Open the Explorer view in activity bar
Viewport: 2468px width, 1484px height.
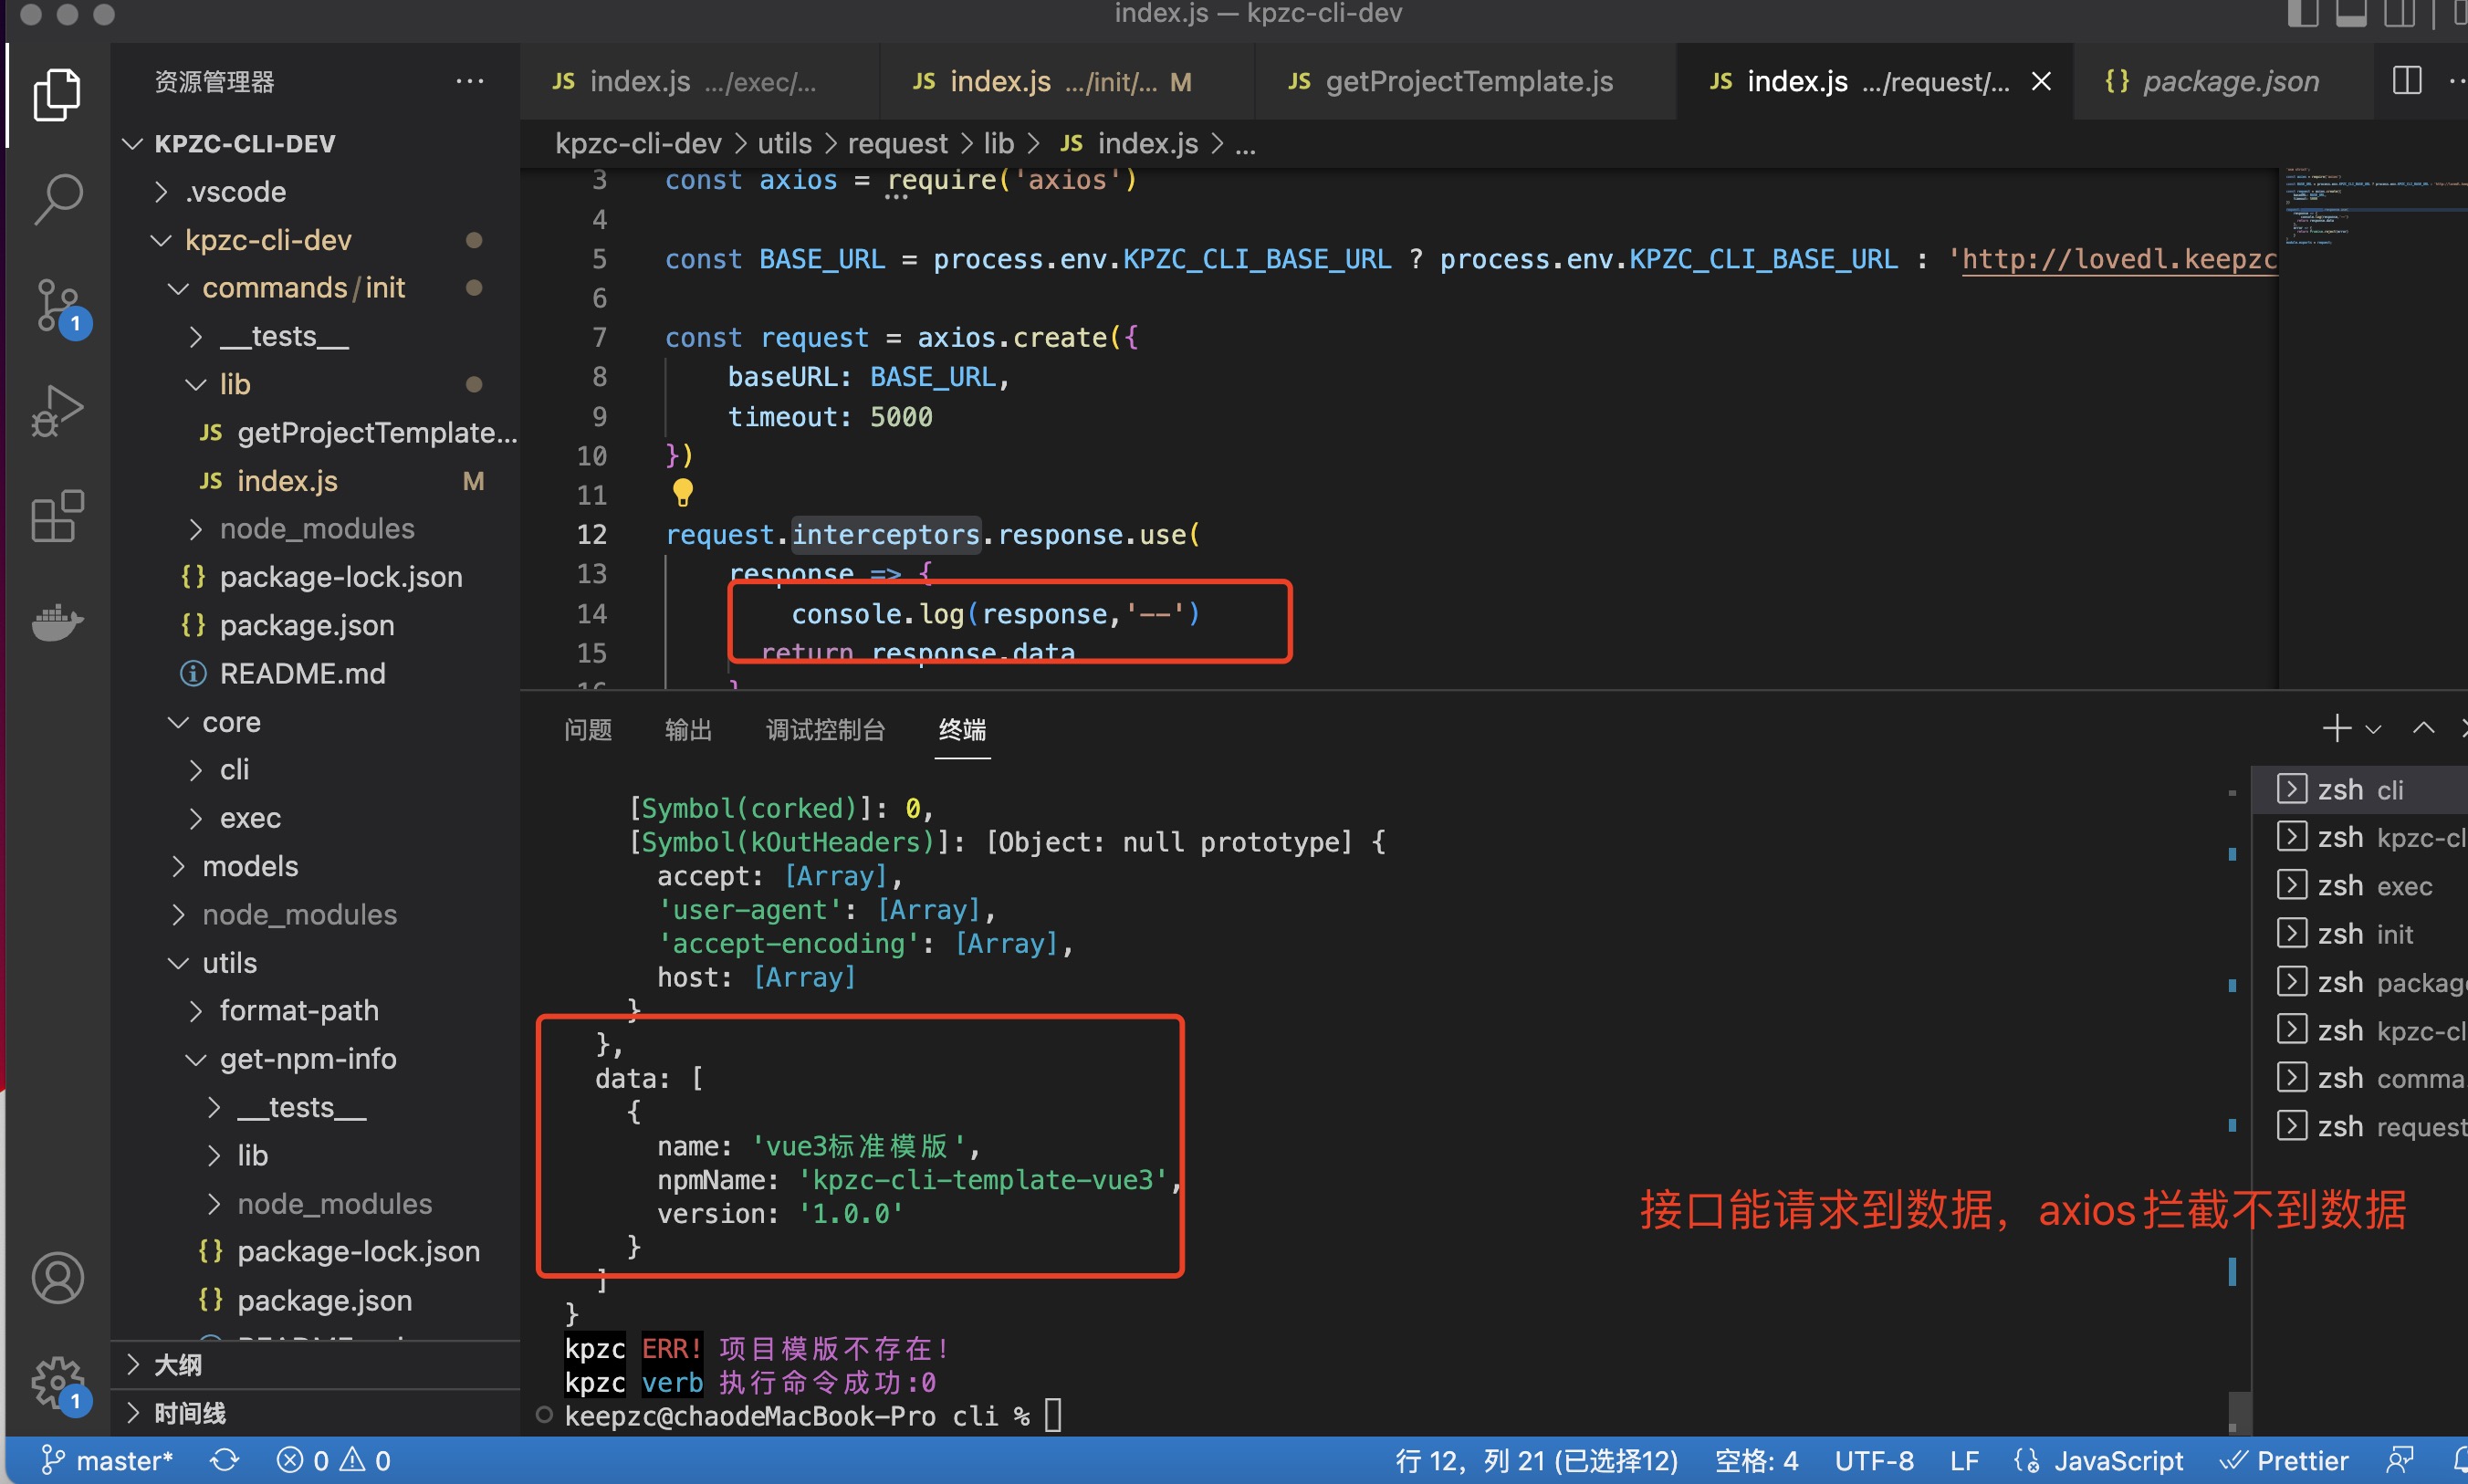[57, 95]
